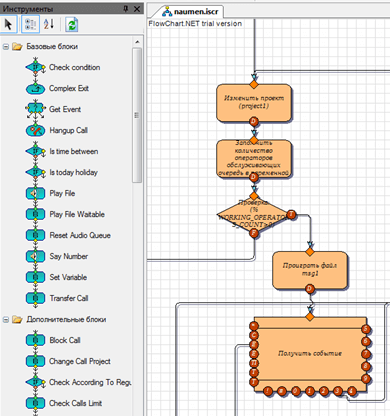Click the Transfer Call label text
This screenshot has width=390, height=417.
pyautogui.click(x=69, y=298)
